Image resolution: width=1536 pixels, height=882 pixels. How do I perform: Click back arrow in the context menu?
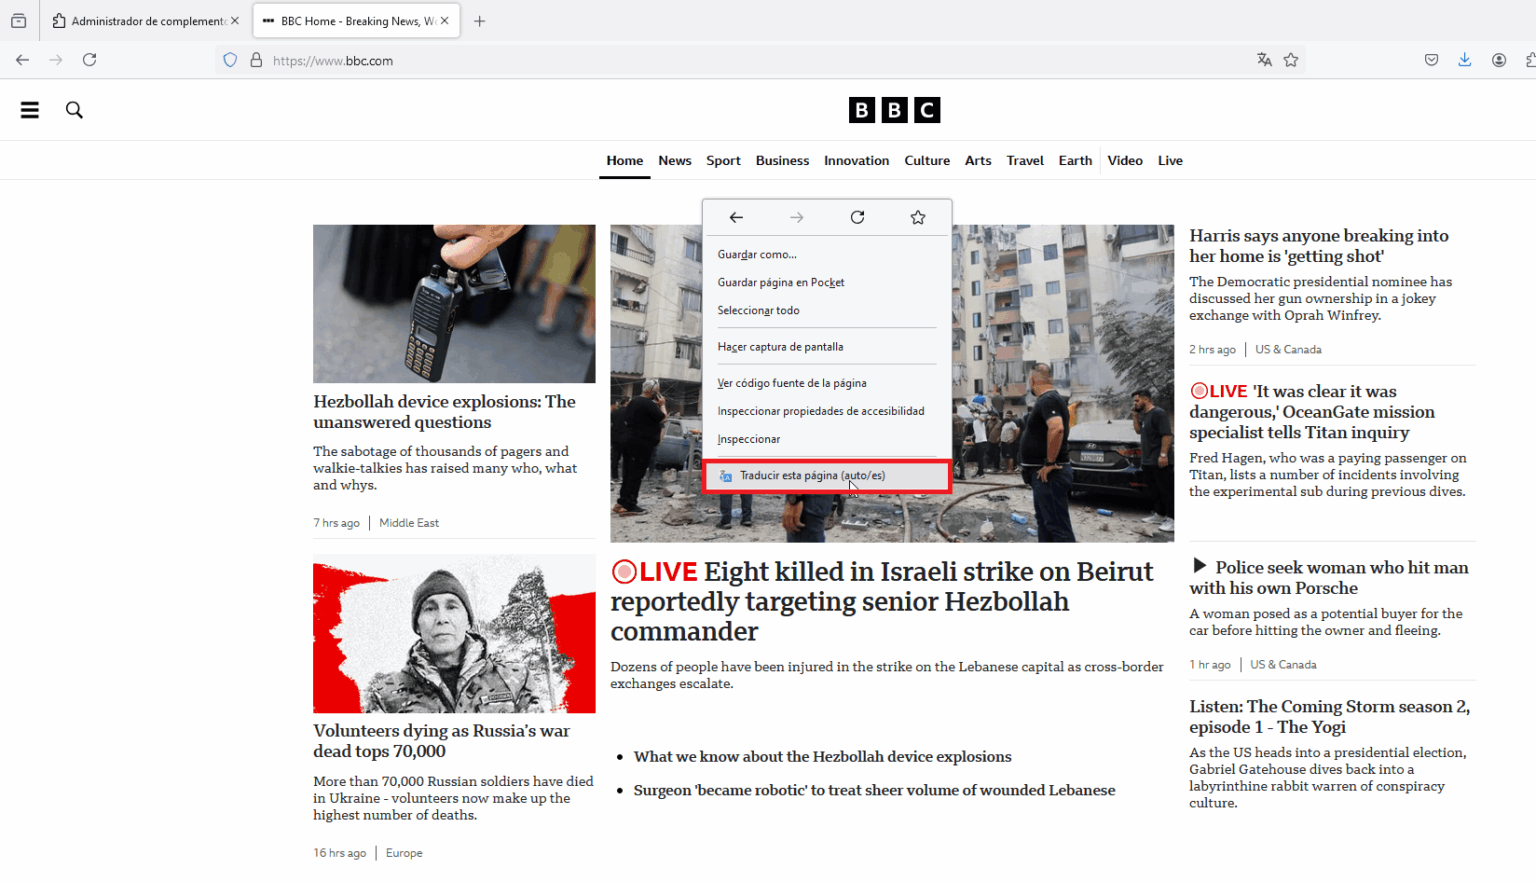(736, 217)
